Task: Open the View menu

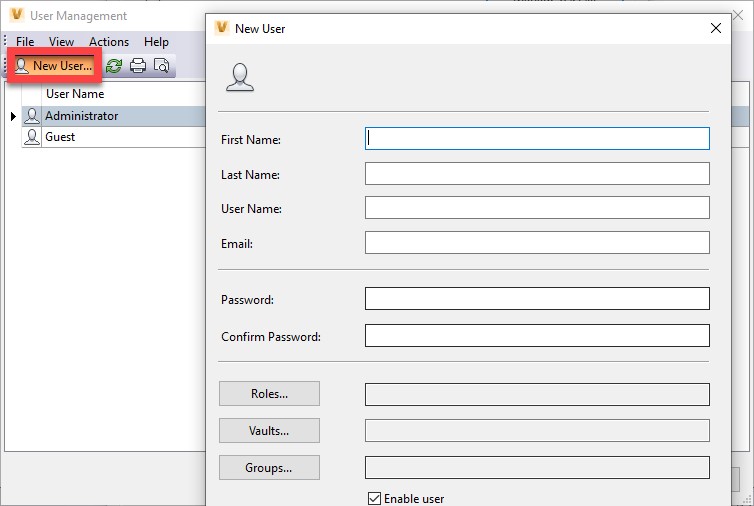Action: tap(61, 42)
